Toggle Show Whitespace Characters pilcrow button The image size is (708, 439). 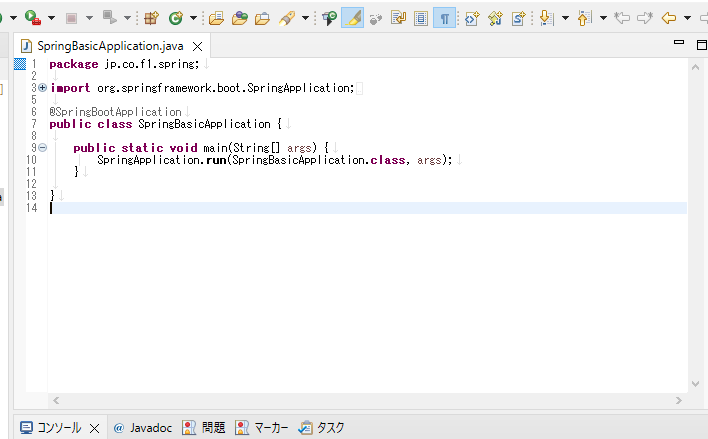click(x=443, y=17)
